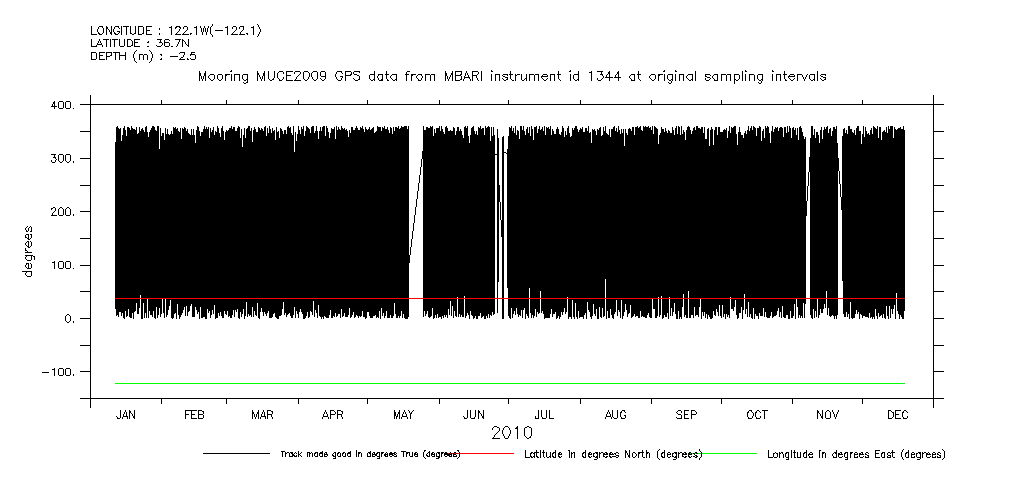Click the plot title mentioning Mooring MUCE2009
The width and height of the screenshot is (1009, 504).
pos(512,77)
